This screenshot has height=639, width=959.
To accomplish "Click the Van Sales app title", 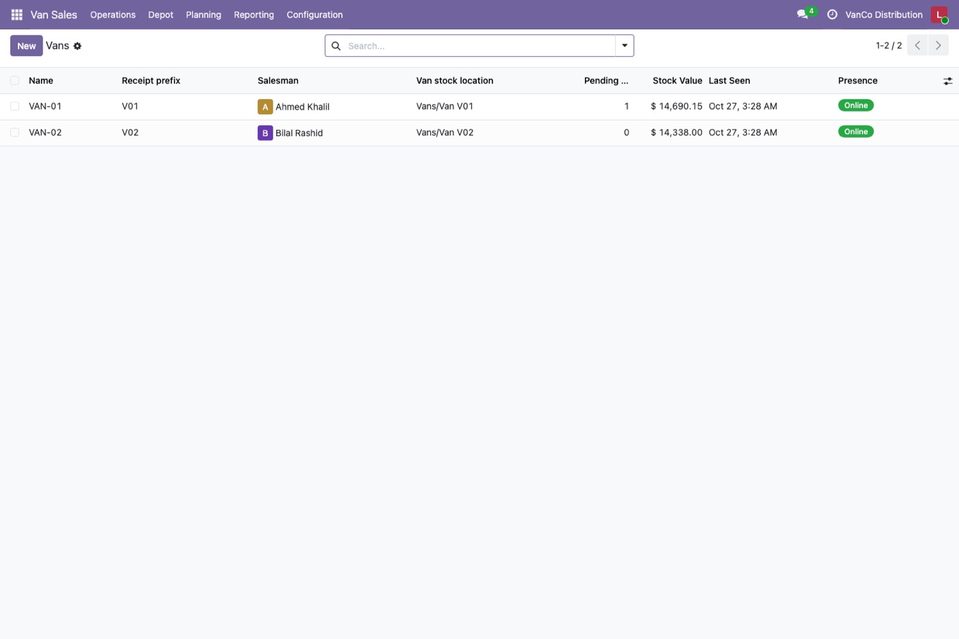I will coord(54,15).
